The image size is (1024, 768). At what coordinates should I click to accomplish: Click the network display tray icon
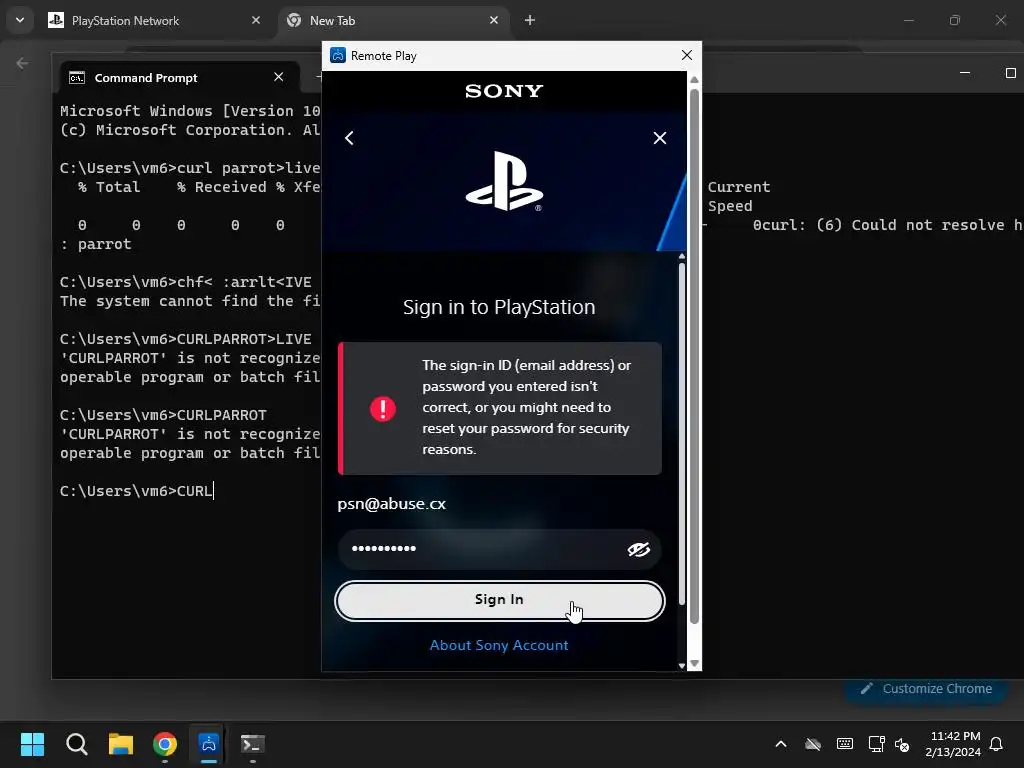[876, 744]
